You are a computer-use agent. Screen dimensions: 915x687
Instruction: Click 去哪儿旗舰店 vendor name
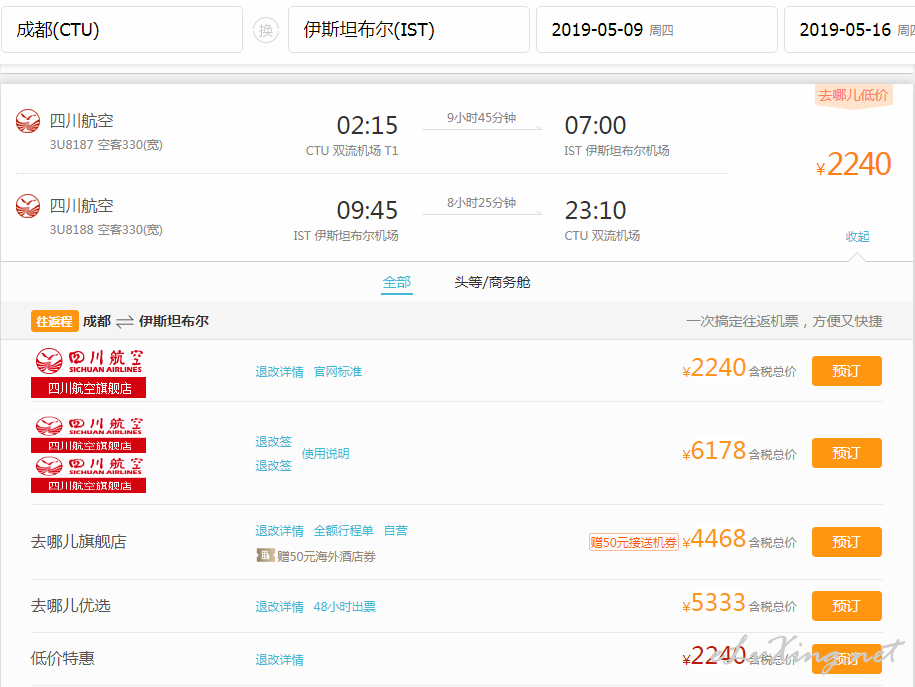79,542
